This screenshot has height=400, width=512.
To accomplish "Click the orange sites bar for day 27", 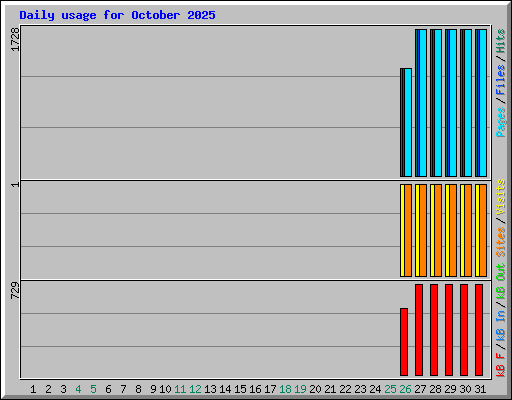I will pyautogui.click(x=423, y=230).
